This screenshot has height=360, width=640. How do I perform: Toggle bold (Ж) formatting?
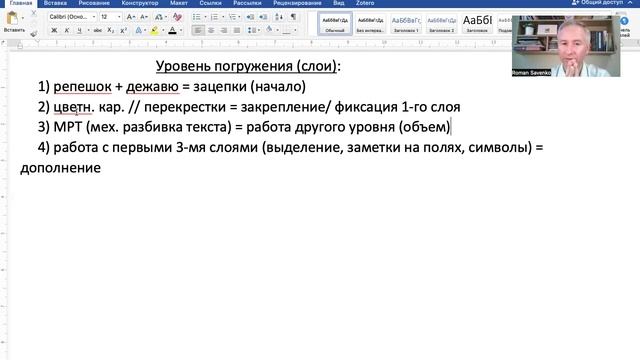click(54, 30)
